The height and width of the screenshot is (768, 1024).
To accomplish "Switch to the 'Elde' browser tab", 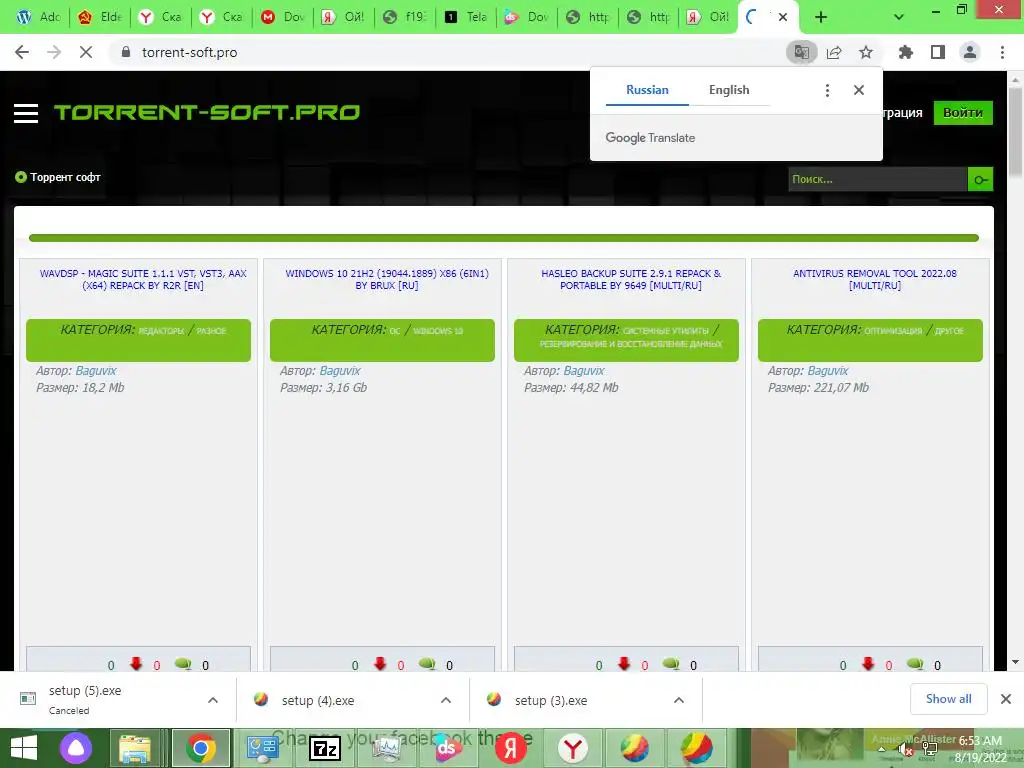I will click(x=101, y=17).
